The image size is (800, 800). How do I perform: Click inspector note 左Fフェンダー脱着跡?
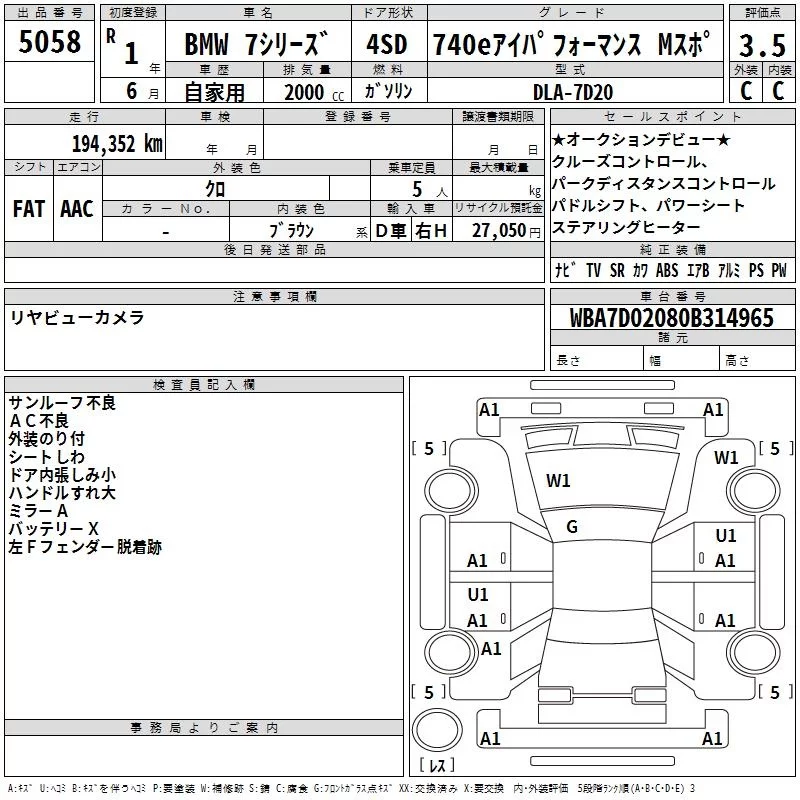click(x=85, y=547)
